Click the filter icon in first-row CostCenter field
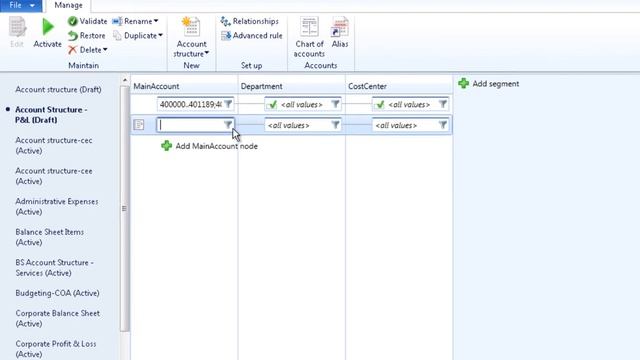The height and width of the screenshot is (360, 640). tap(442, 104)
